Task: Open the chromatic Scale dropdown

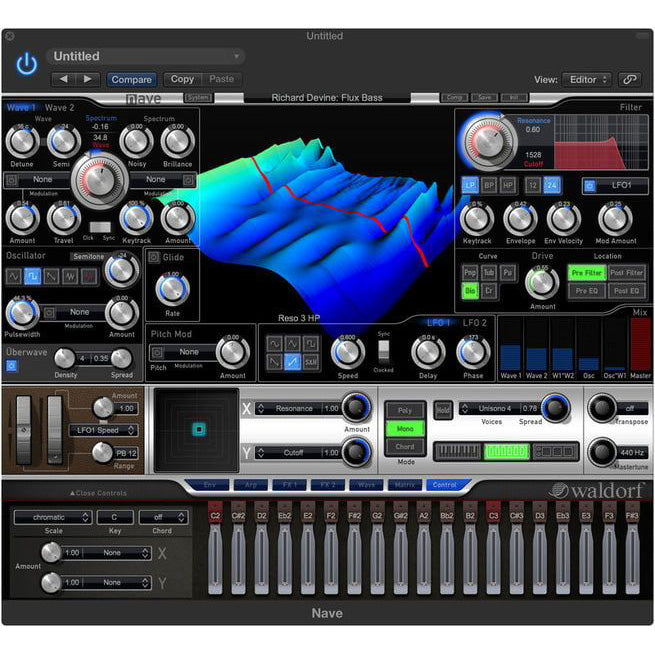Action: [x=52, y=517]
